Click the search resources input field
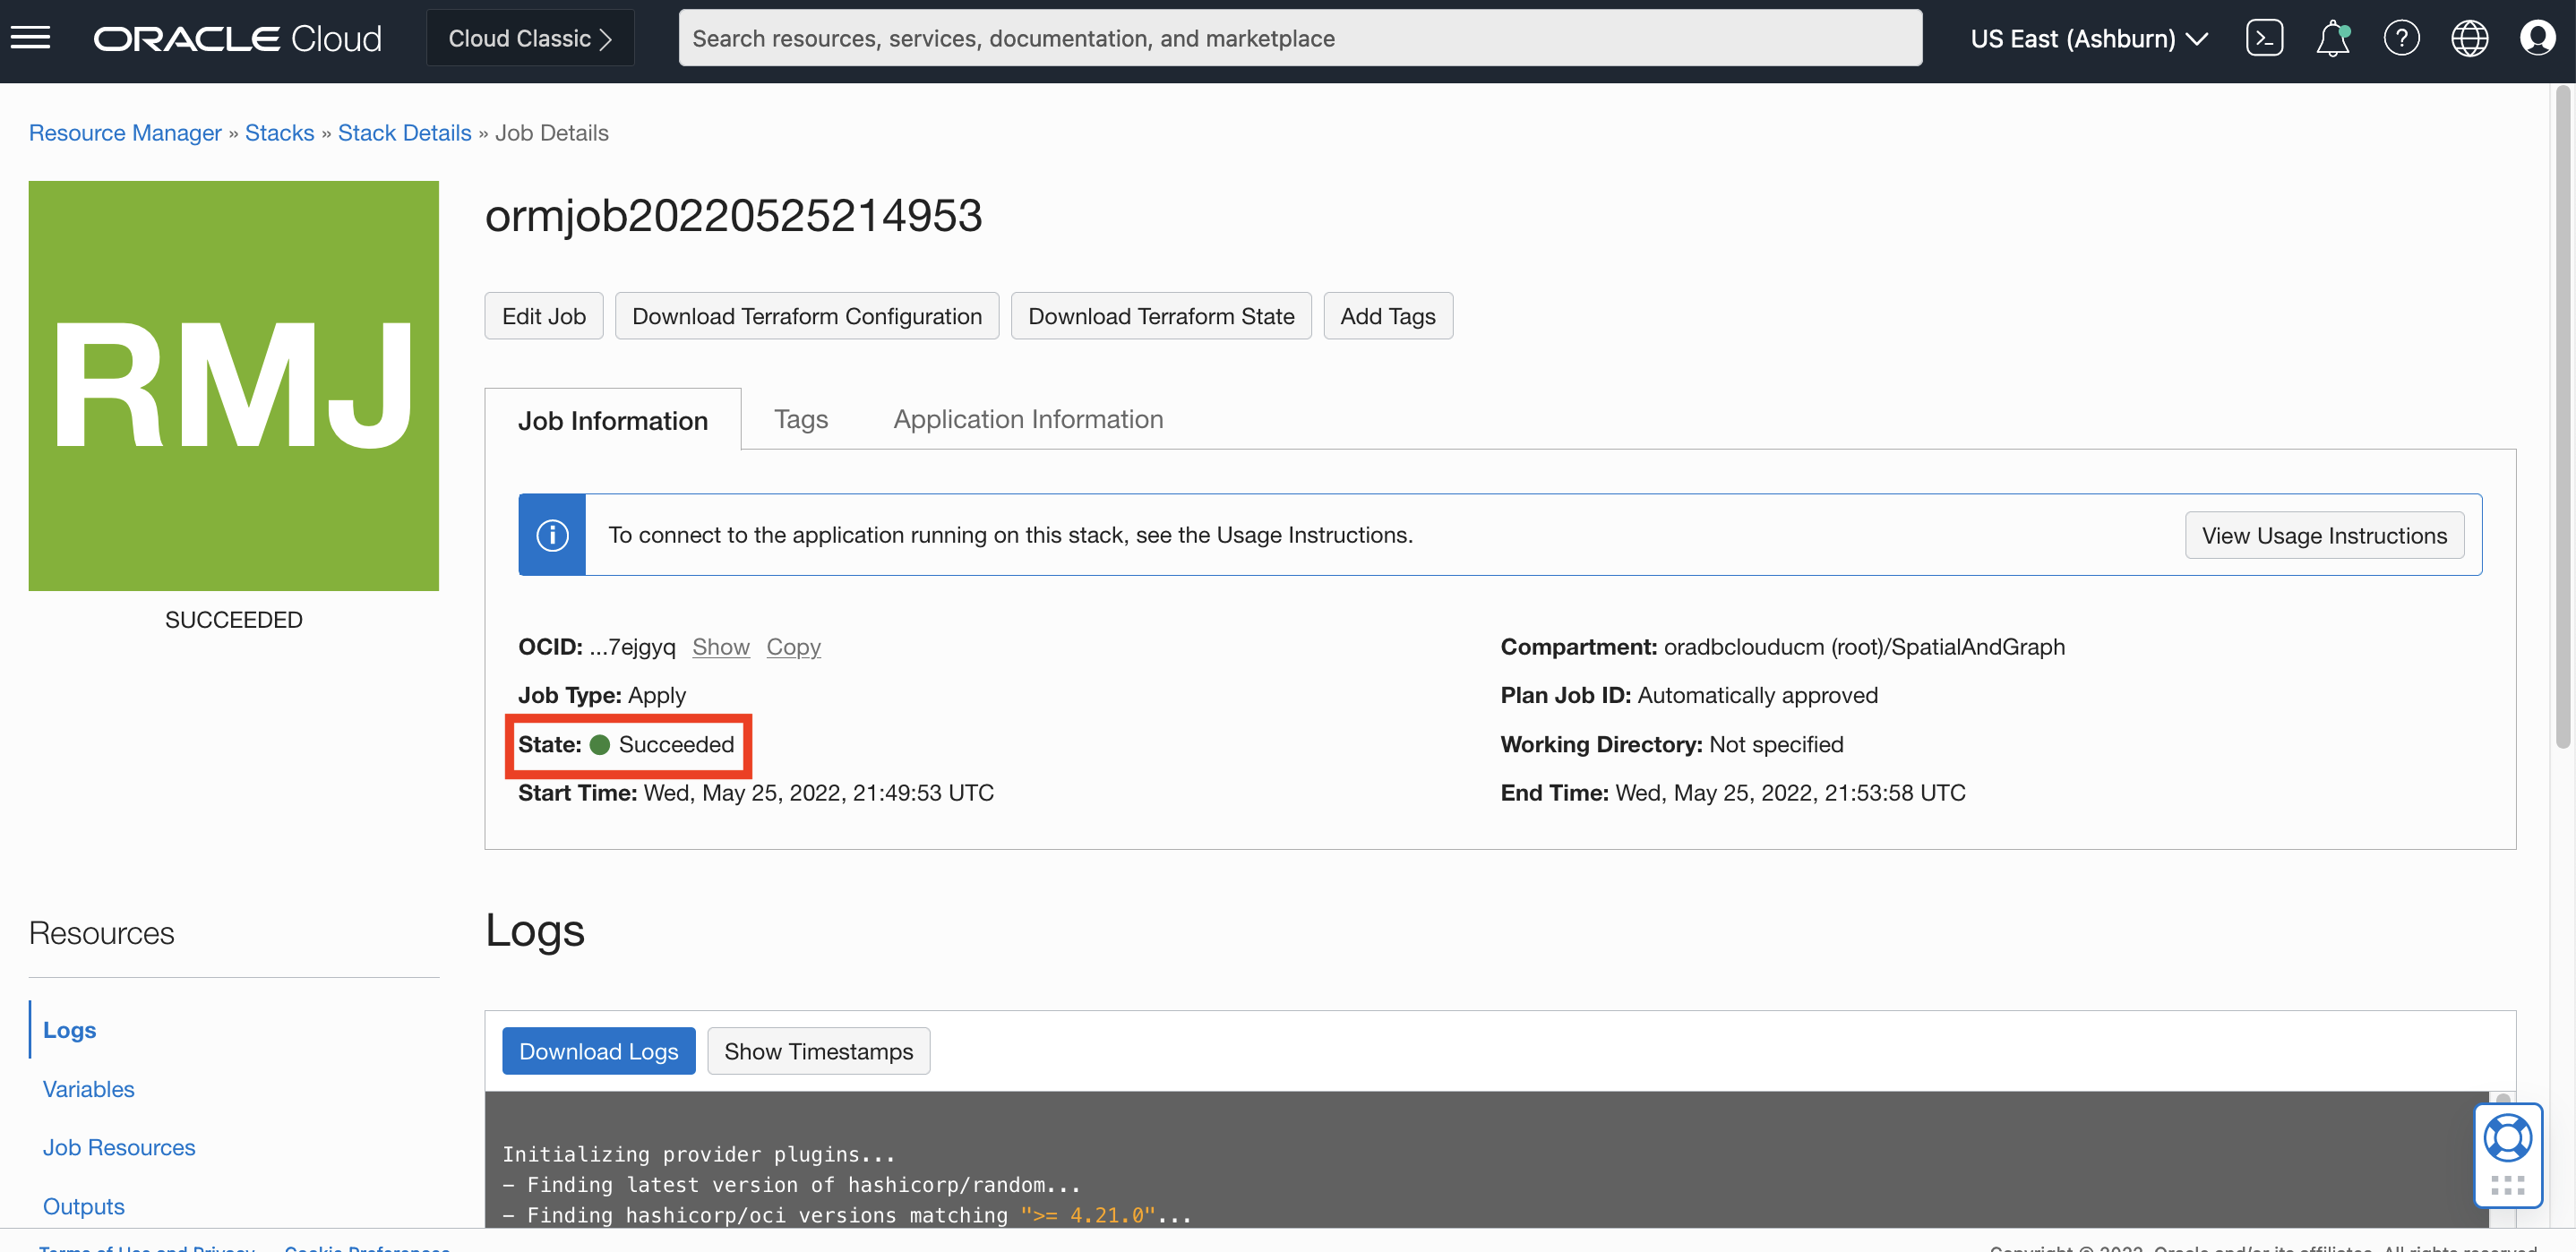This screenshot has height=1252, width=2576. pyautogui.click(x=1299, y=38)
